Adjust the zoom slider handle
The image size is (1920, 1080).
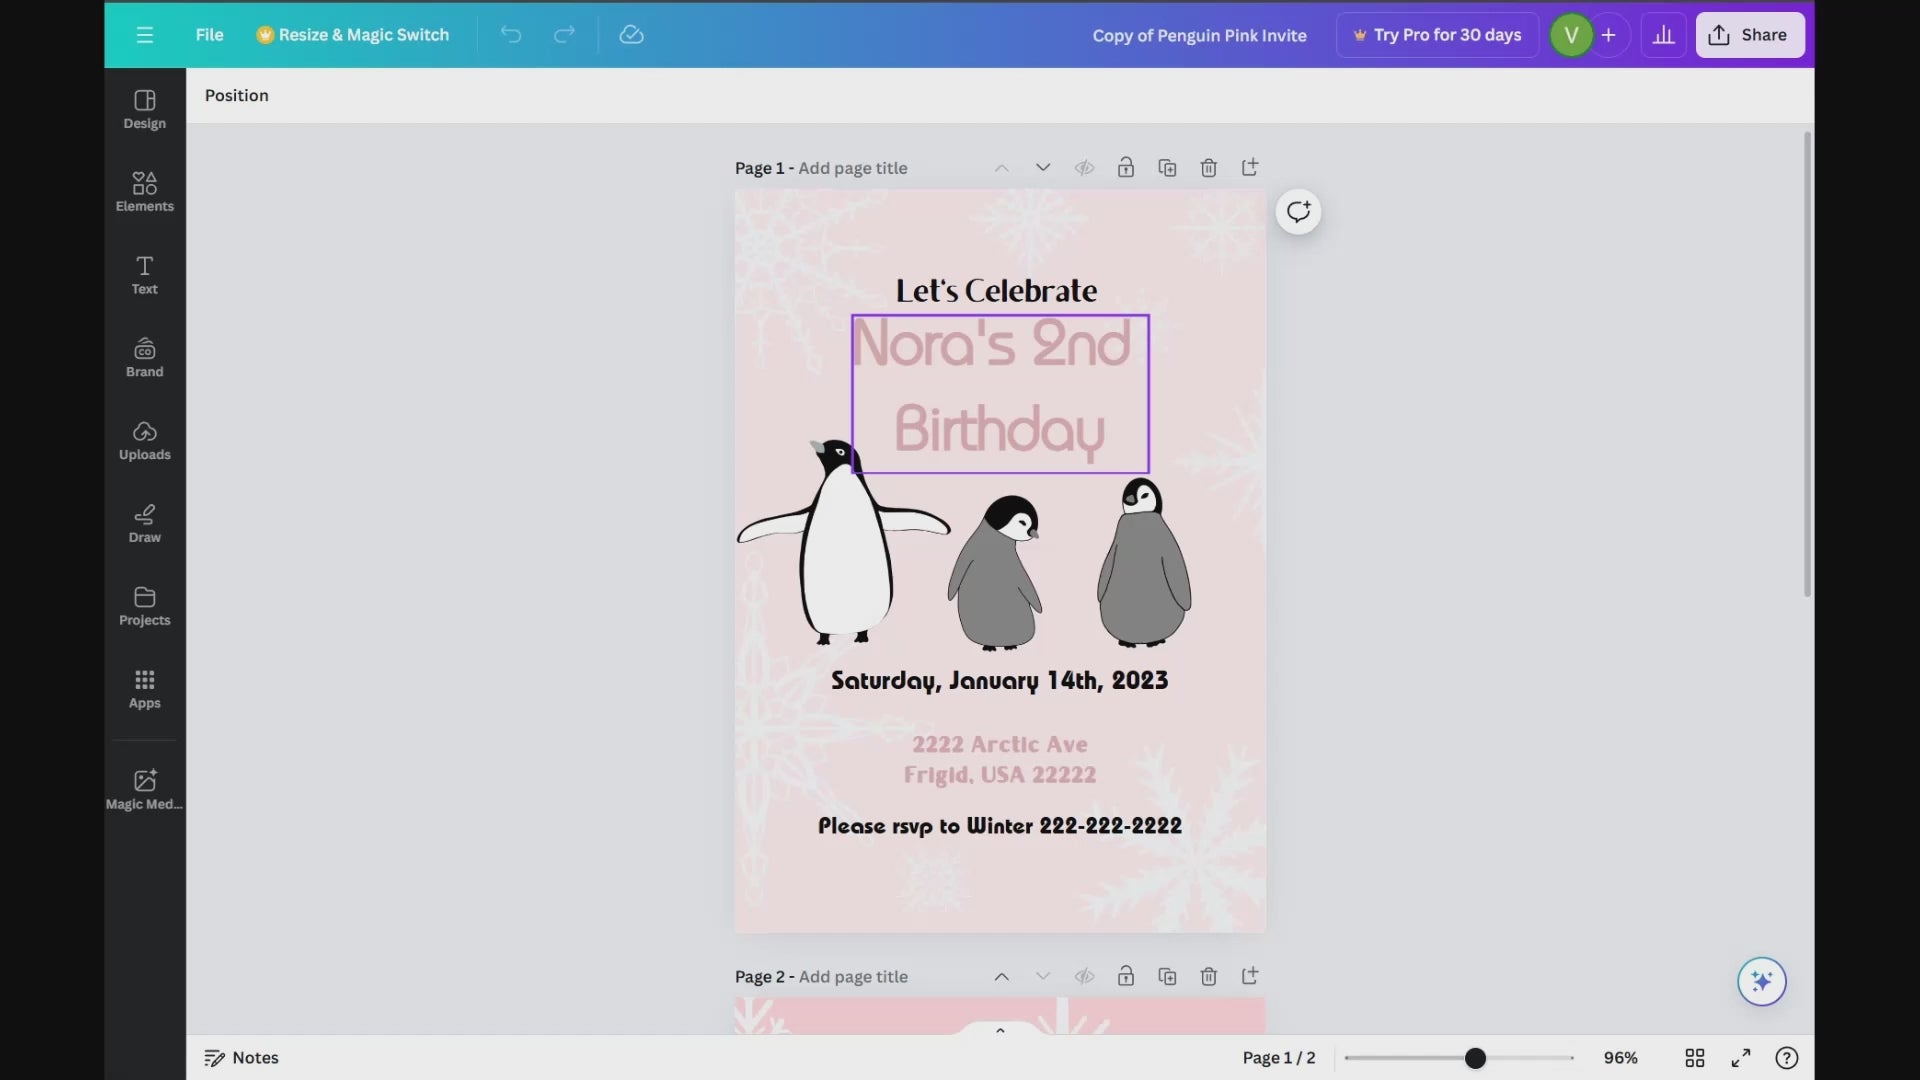[1475, 1058]
